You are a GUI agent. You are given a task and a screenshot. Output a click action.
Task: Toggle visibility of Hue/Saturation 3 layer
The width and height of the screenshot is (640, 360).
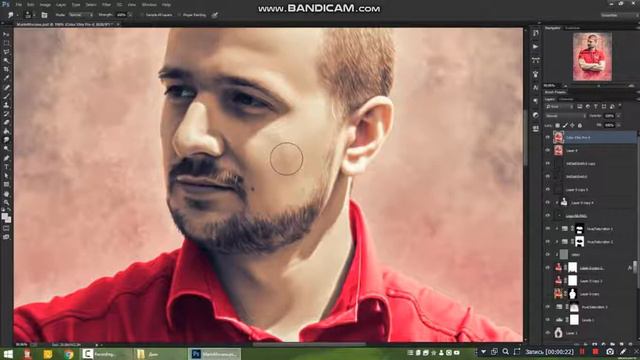coord(548,307)
